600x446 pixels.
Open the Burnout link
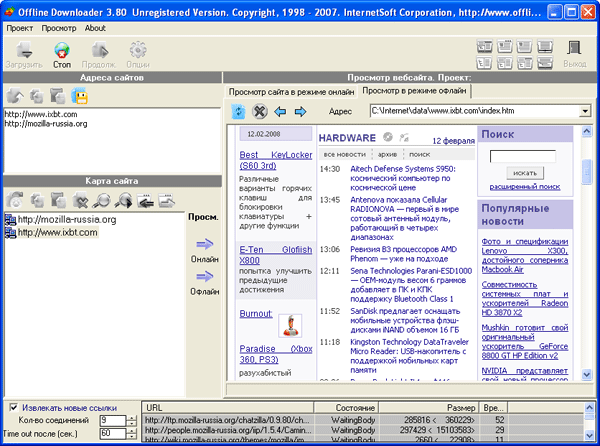click(256, 314)
